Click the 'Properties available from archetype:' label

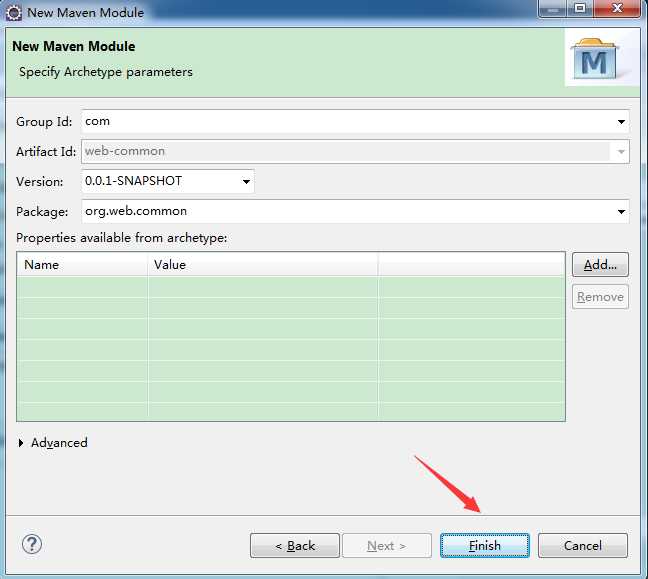point(122,238)
